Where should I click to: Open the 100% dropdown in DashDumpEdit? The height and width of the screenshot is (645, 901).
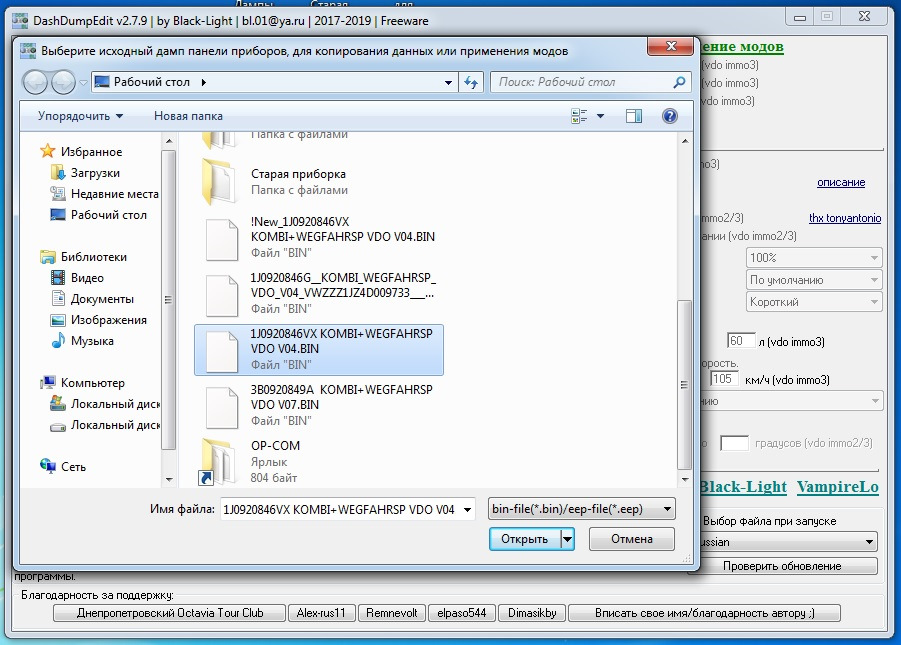814,258
